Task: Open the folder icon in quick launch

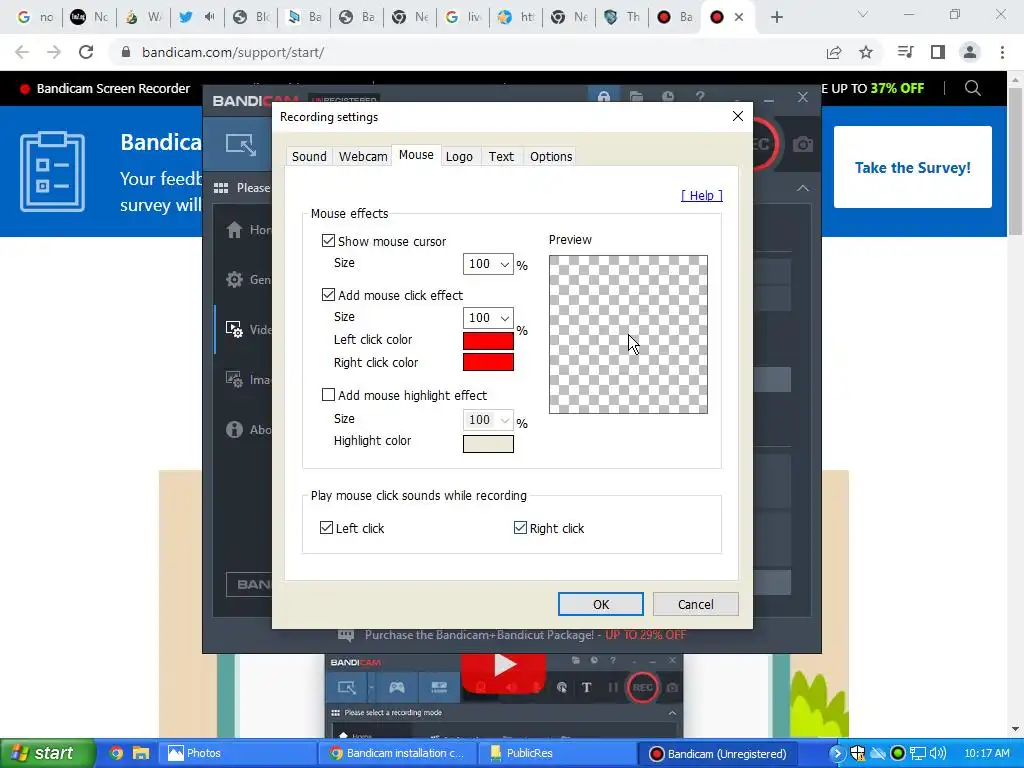Action: coord(141,753)
